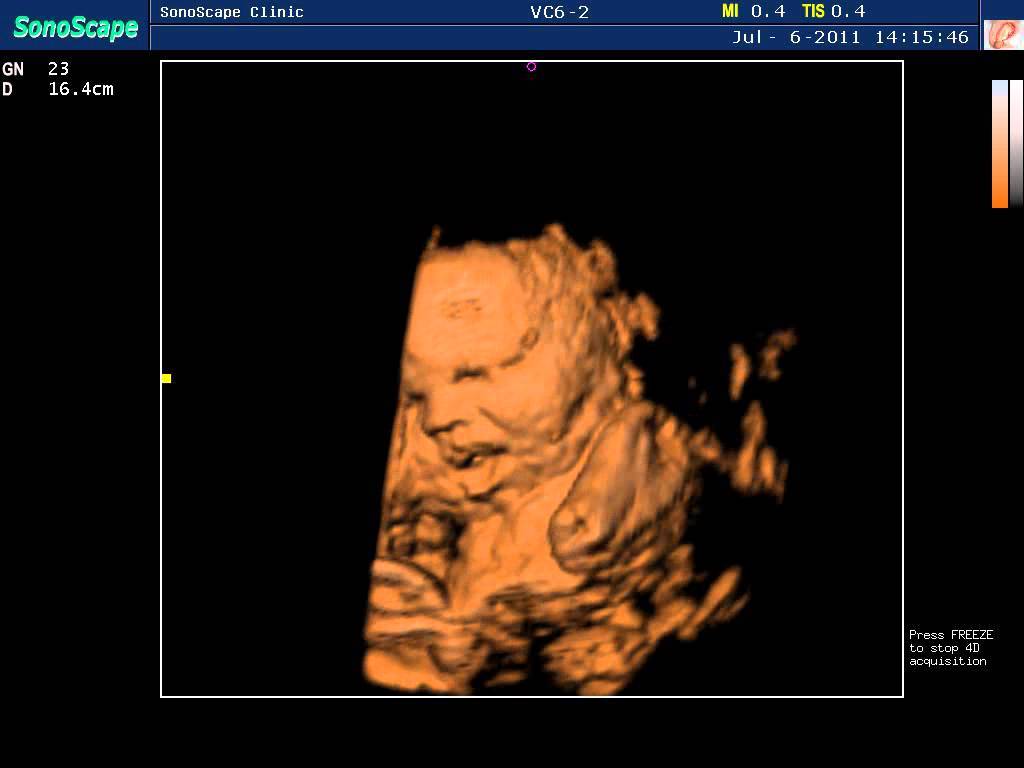The image size is (1024, 768).
Task: Click the yellow square marker on left edge
Action: click(x=166, y=378)
